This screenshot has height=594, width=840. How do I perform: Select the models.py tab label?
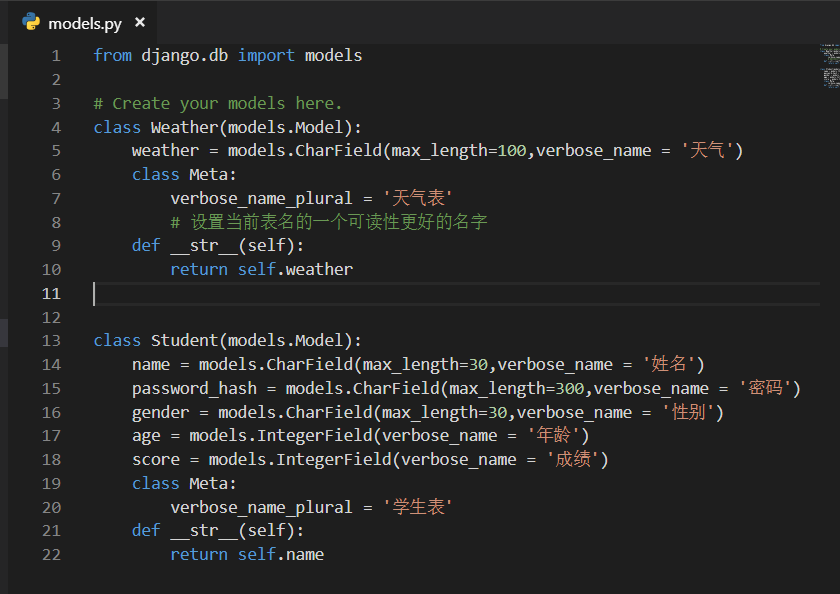tap(85, 22)
